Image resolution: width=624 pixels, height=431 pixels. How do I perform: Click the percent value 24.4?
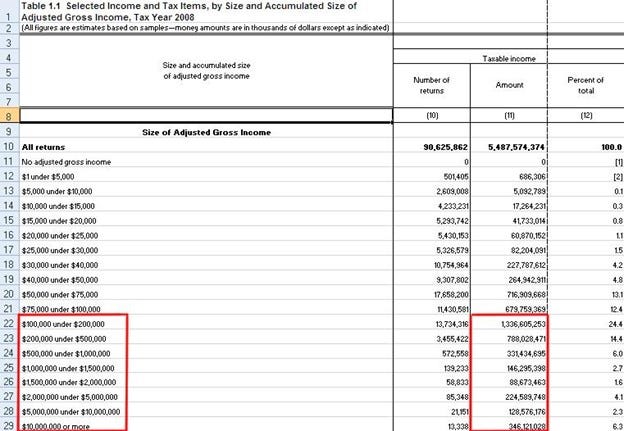pos(615,324)
